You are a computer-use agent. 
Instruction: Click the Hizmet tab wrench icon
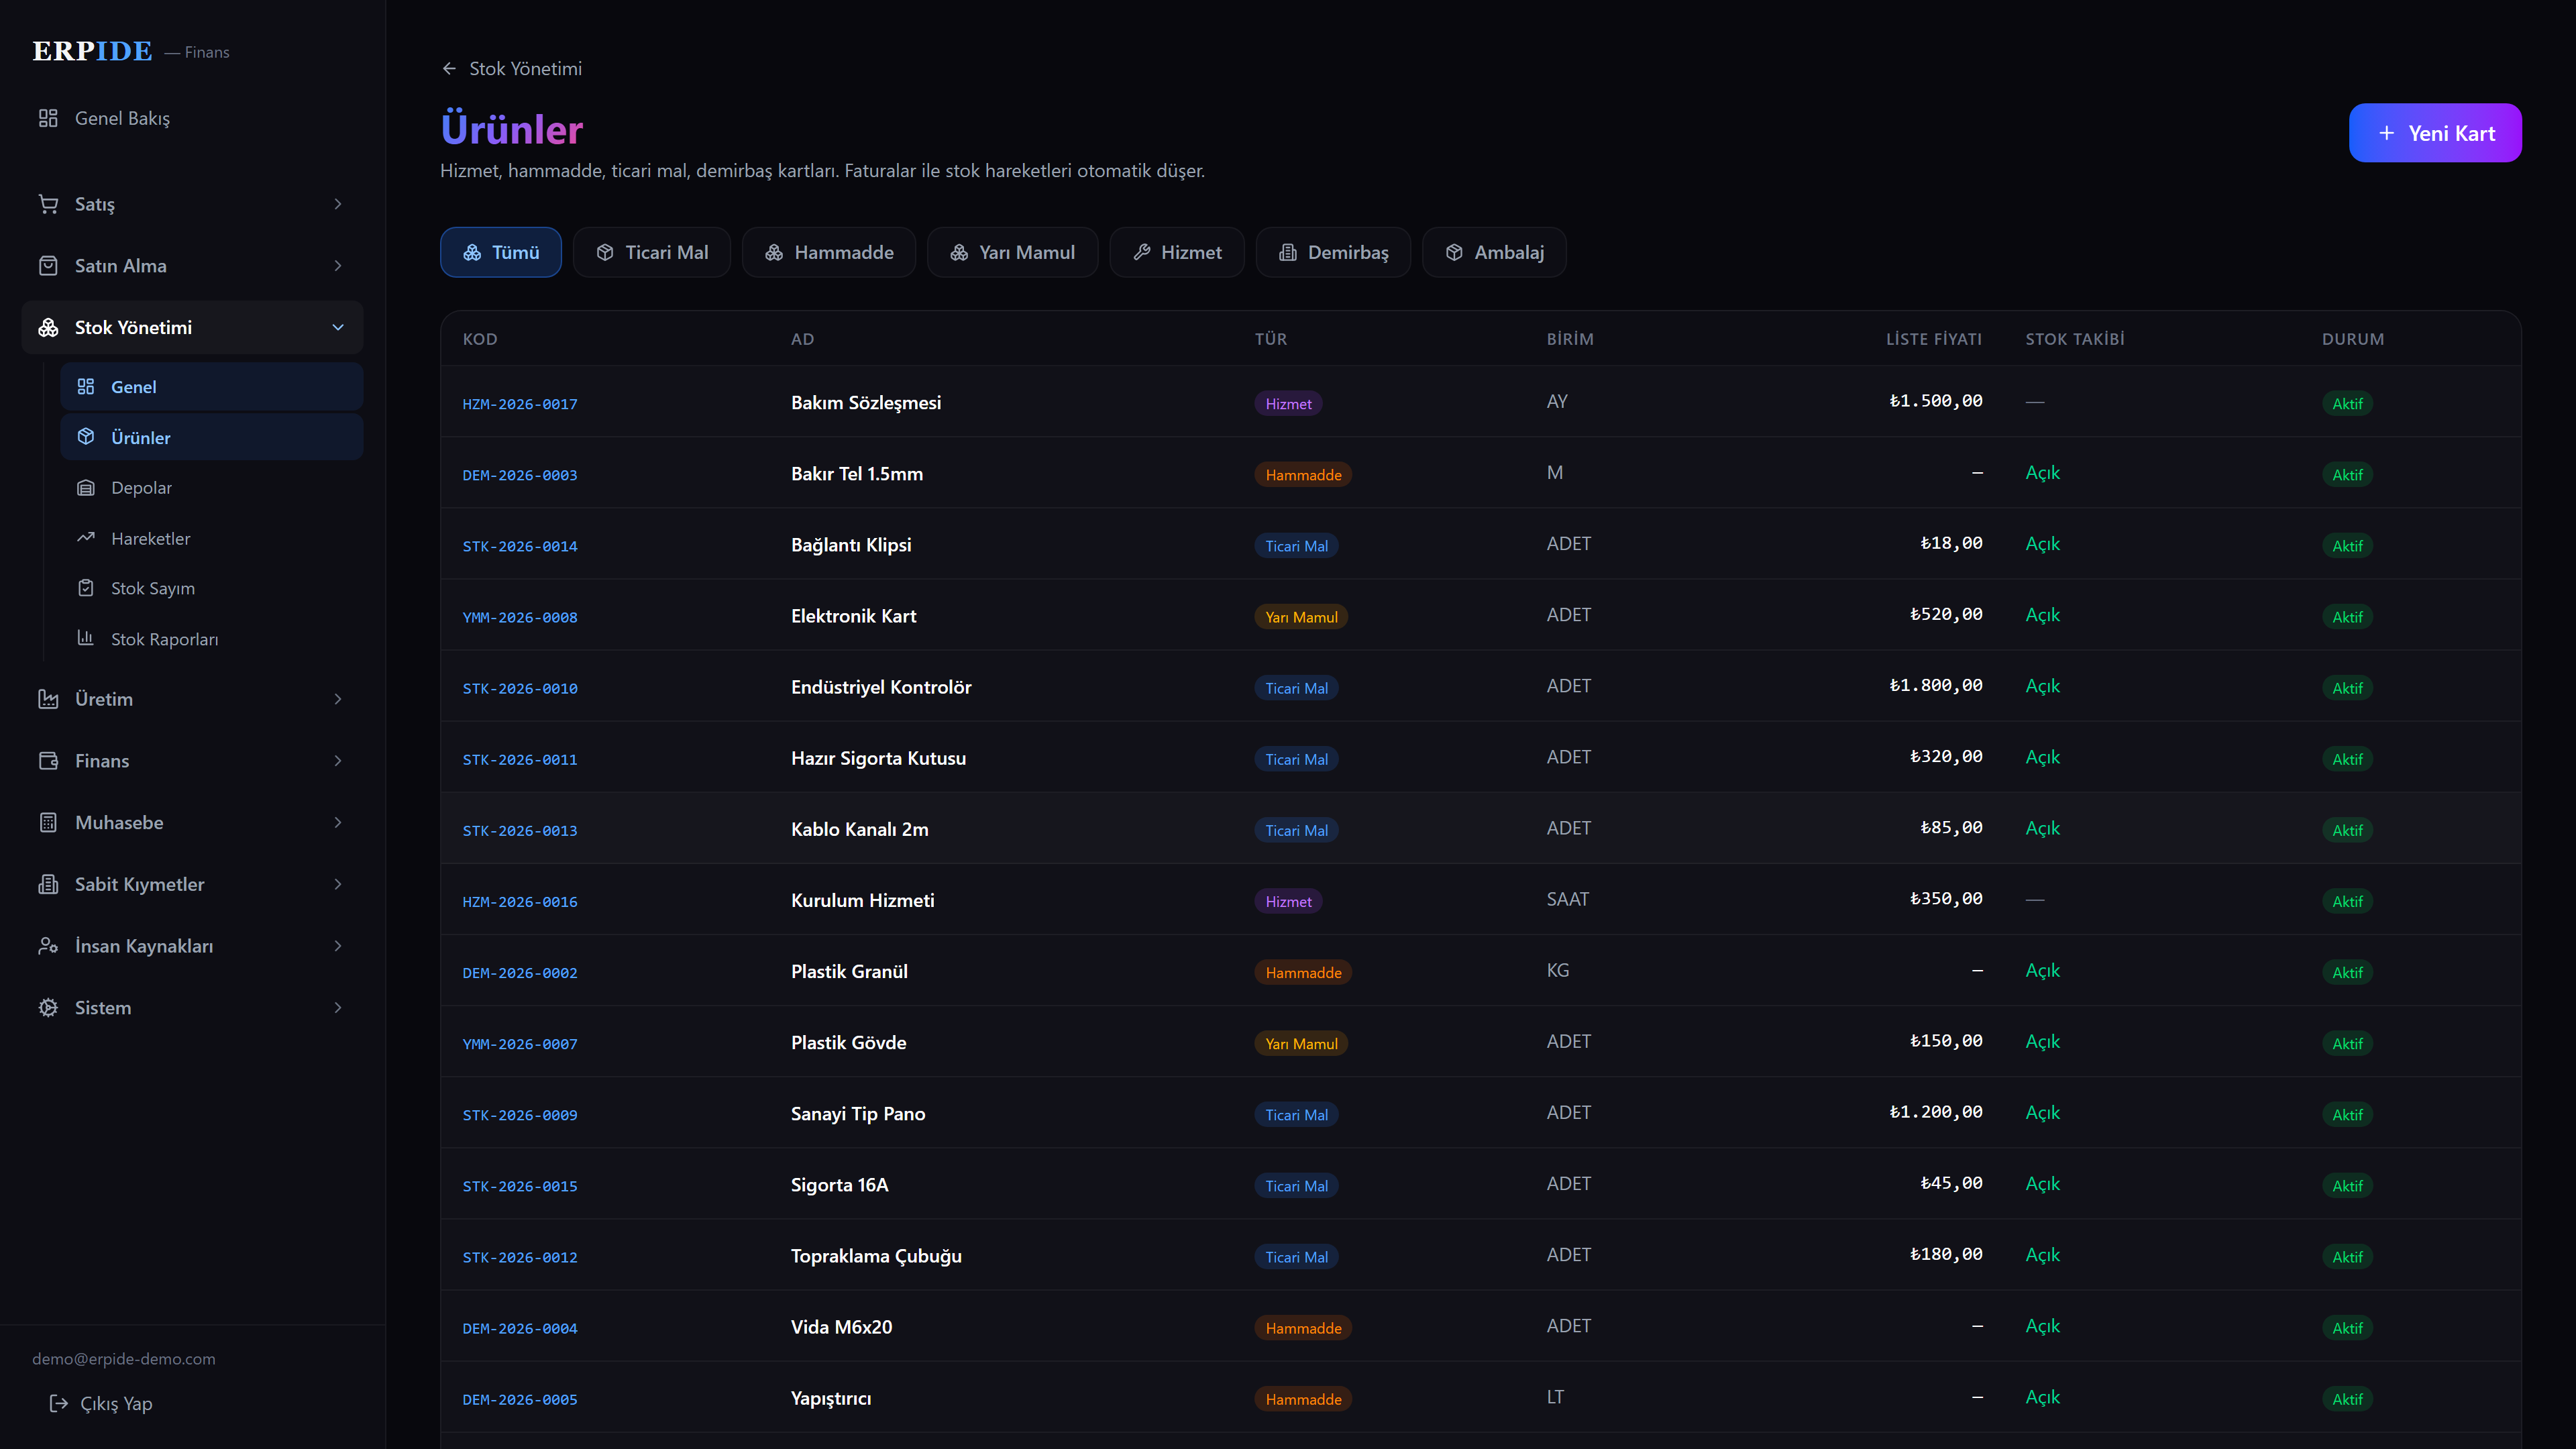1142,253
